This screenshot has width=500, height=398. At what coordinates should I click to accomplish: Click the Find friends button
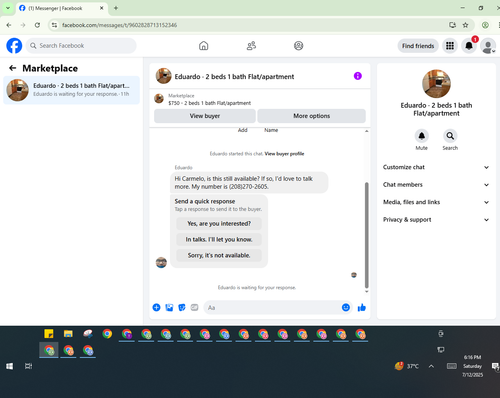pos(418,46)
